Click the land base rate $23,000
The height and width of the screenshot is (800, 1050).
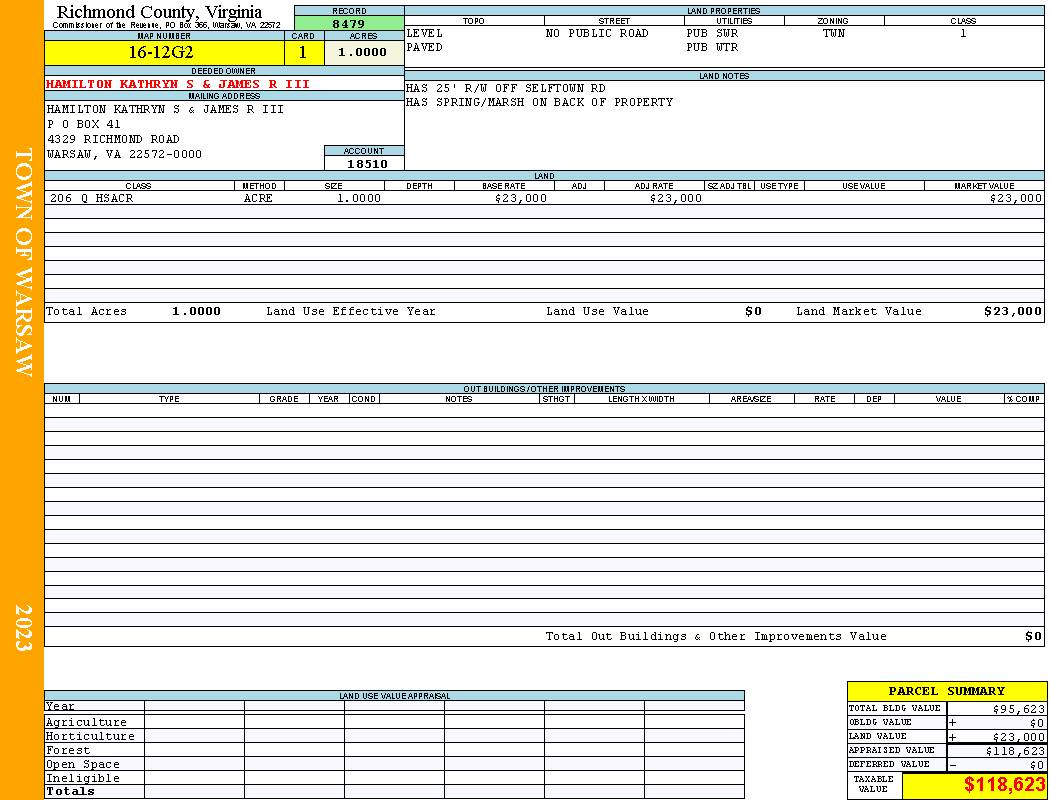[x=521, y=199]
